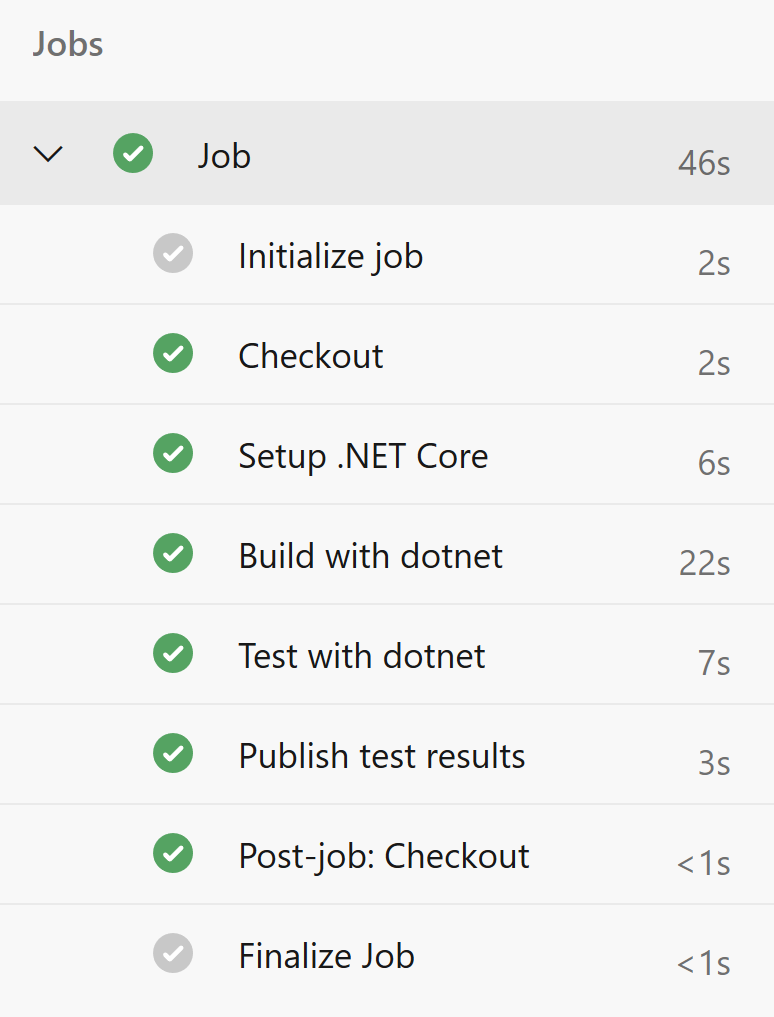Expand the Initialize job step

pos(330,255)
